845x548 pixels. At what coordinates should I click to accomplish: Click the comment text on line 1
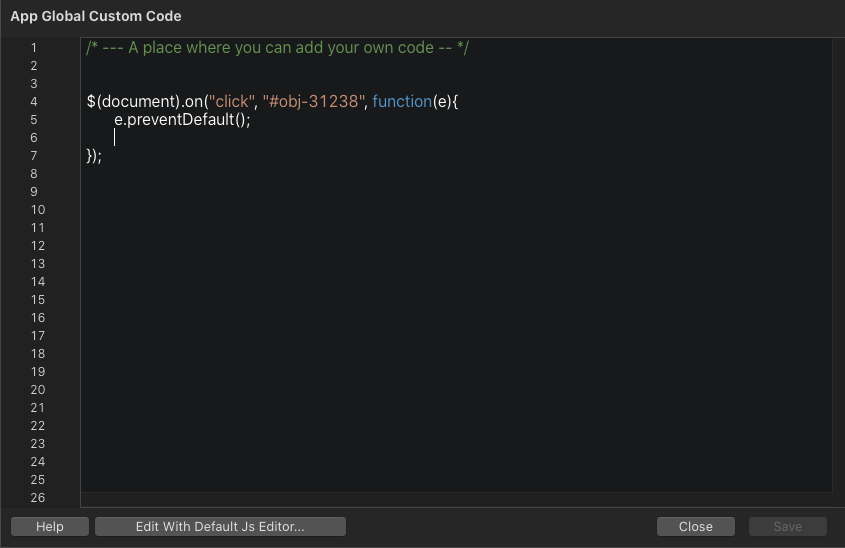pyautogui.click(x=277, y=48)
